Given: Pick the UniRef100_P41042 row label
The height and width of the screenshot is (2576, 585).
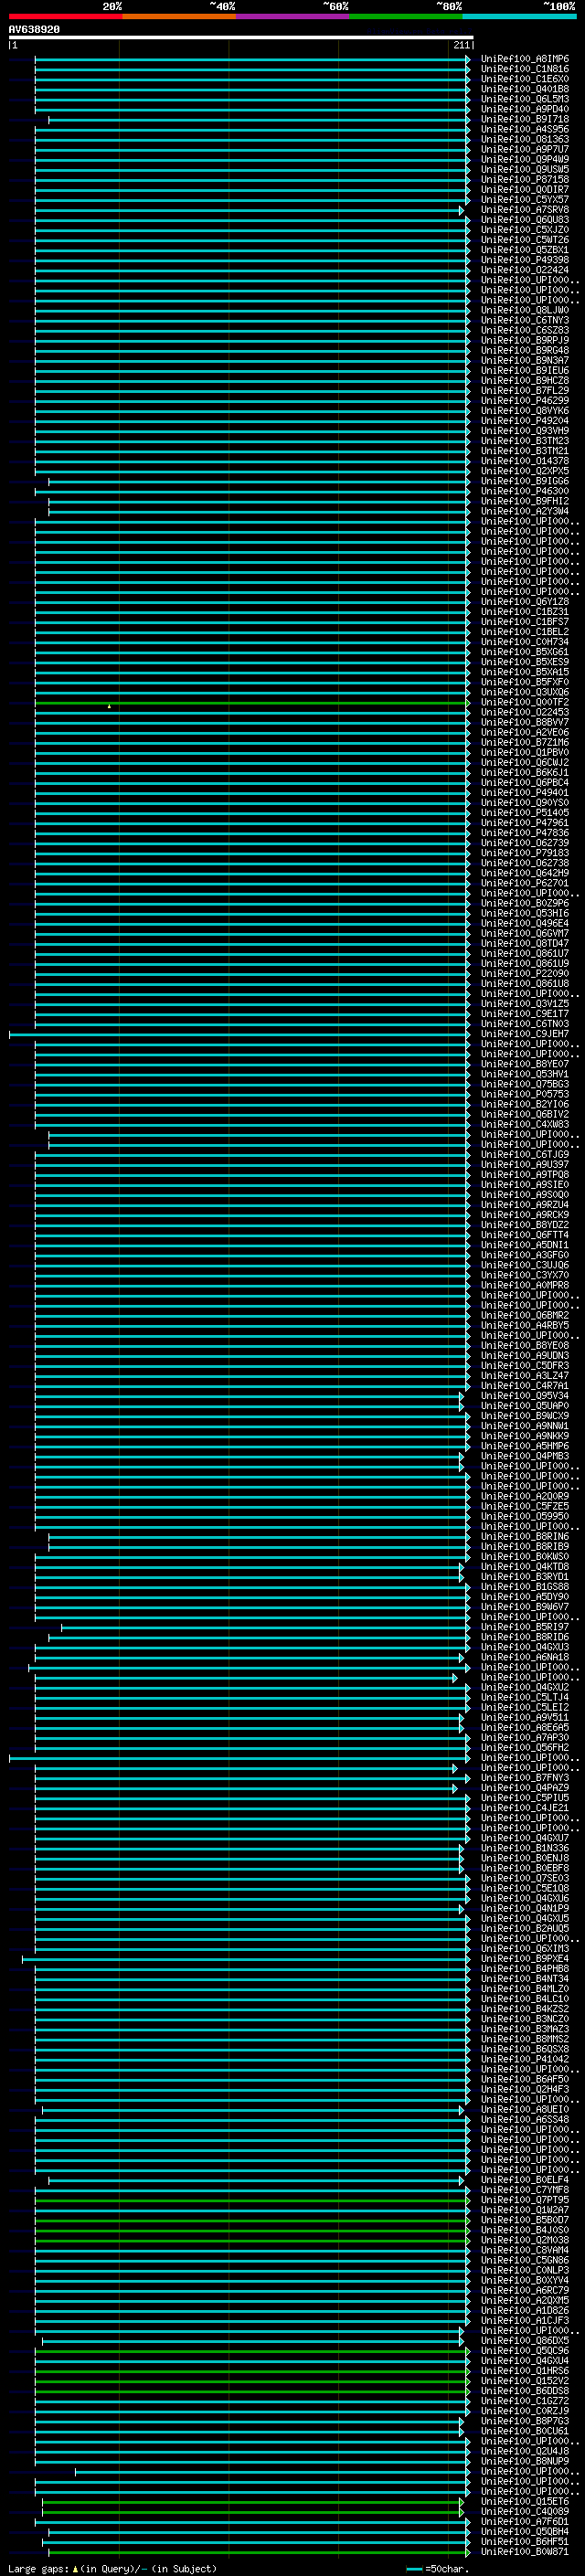Looking at the screenshot, I should click(x=525, y=2060).
